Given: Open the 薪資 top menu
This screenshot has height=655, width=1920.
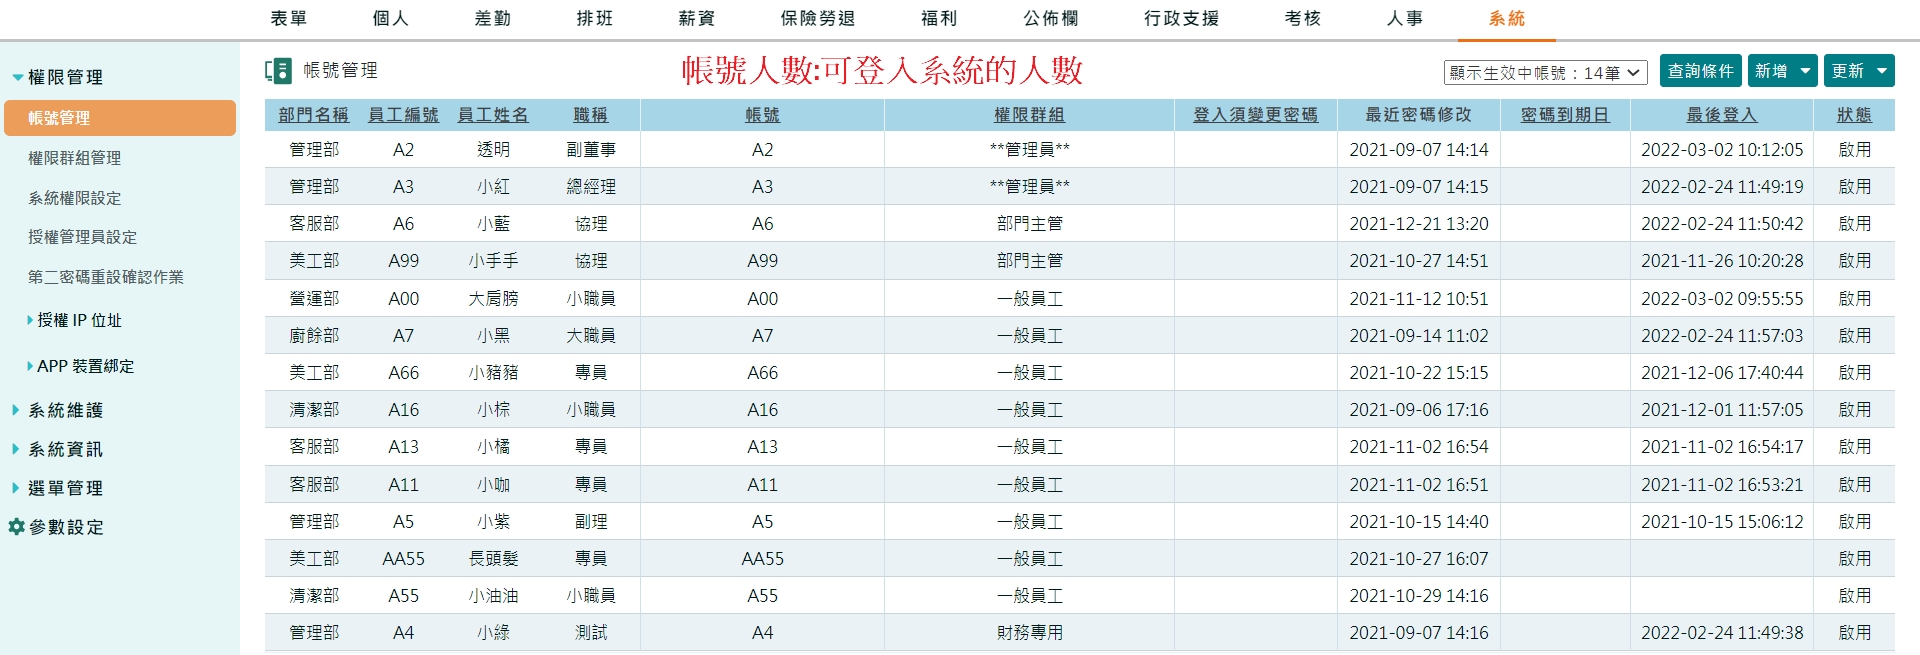Looking at the screenshot, I should tap(697, 18).
